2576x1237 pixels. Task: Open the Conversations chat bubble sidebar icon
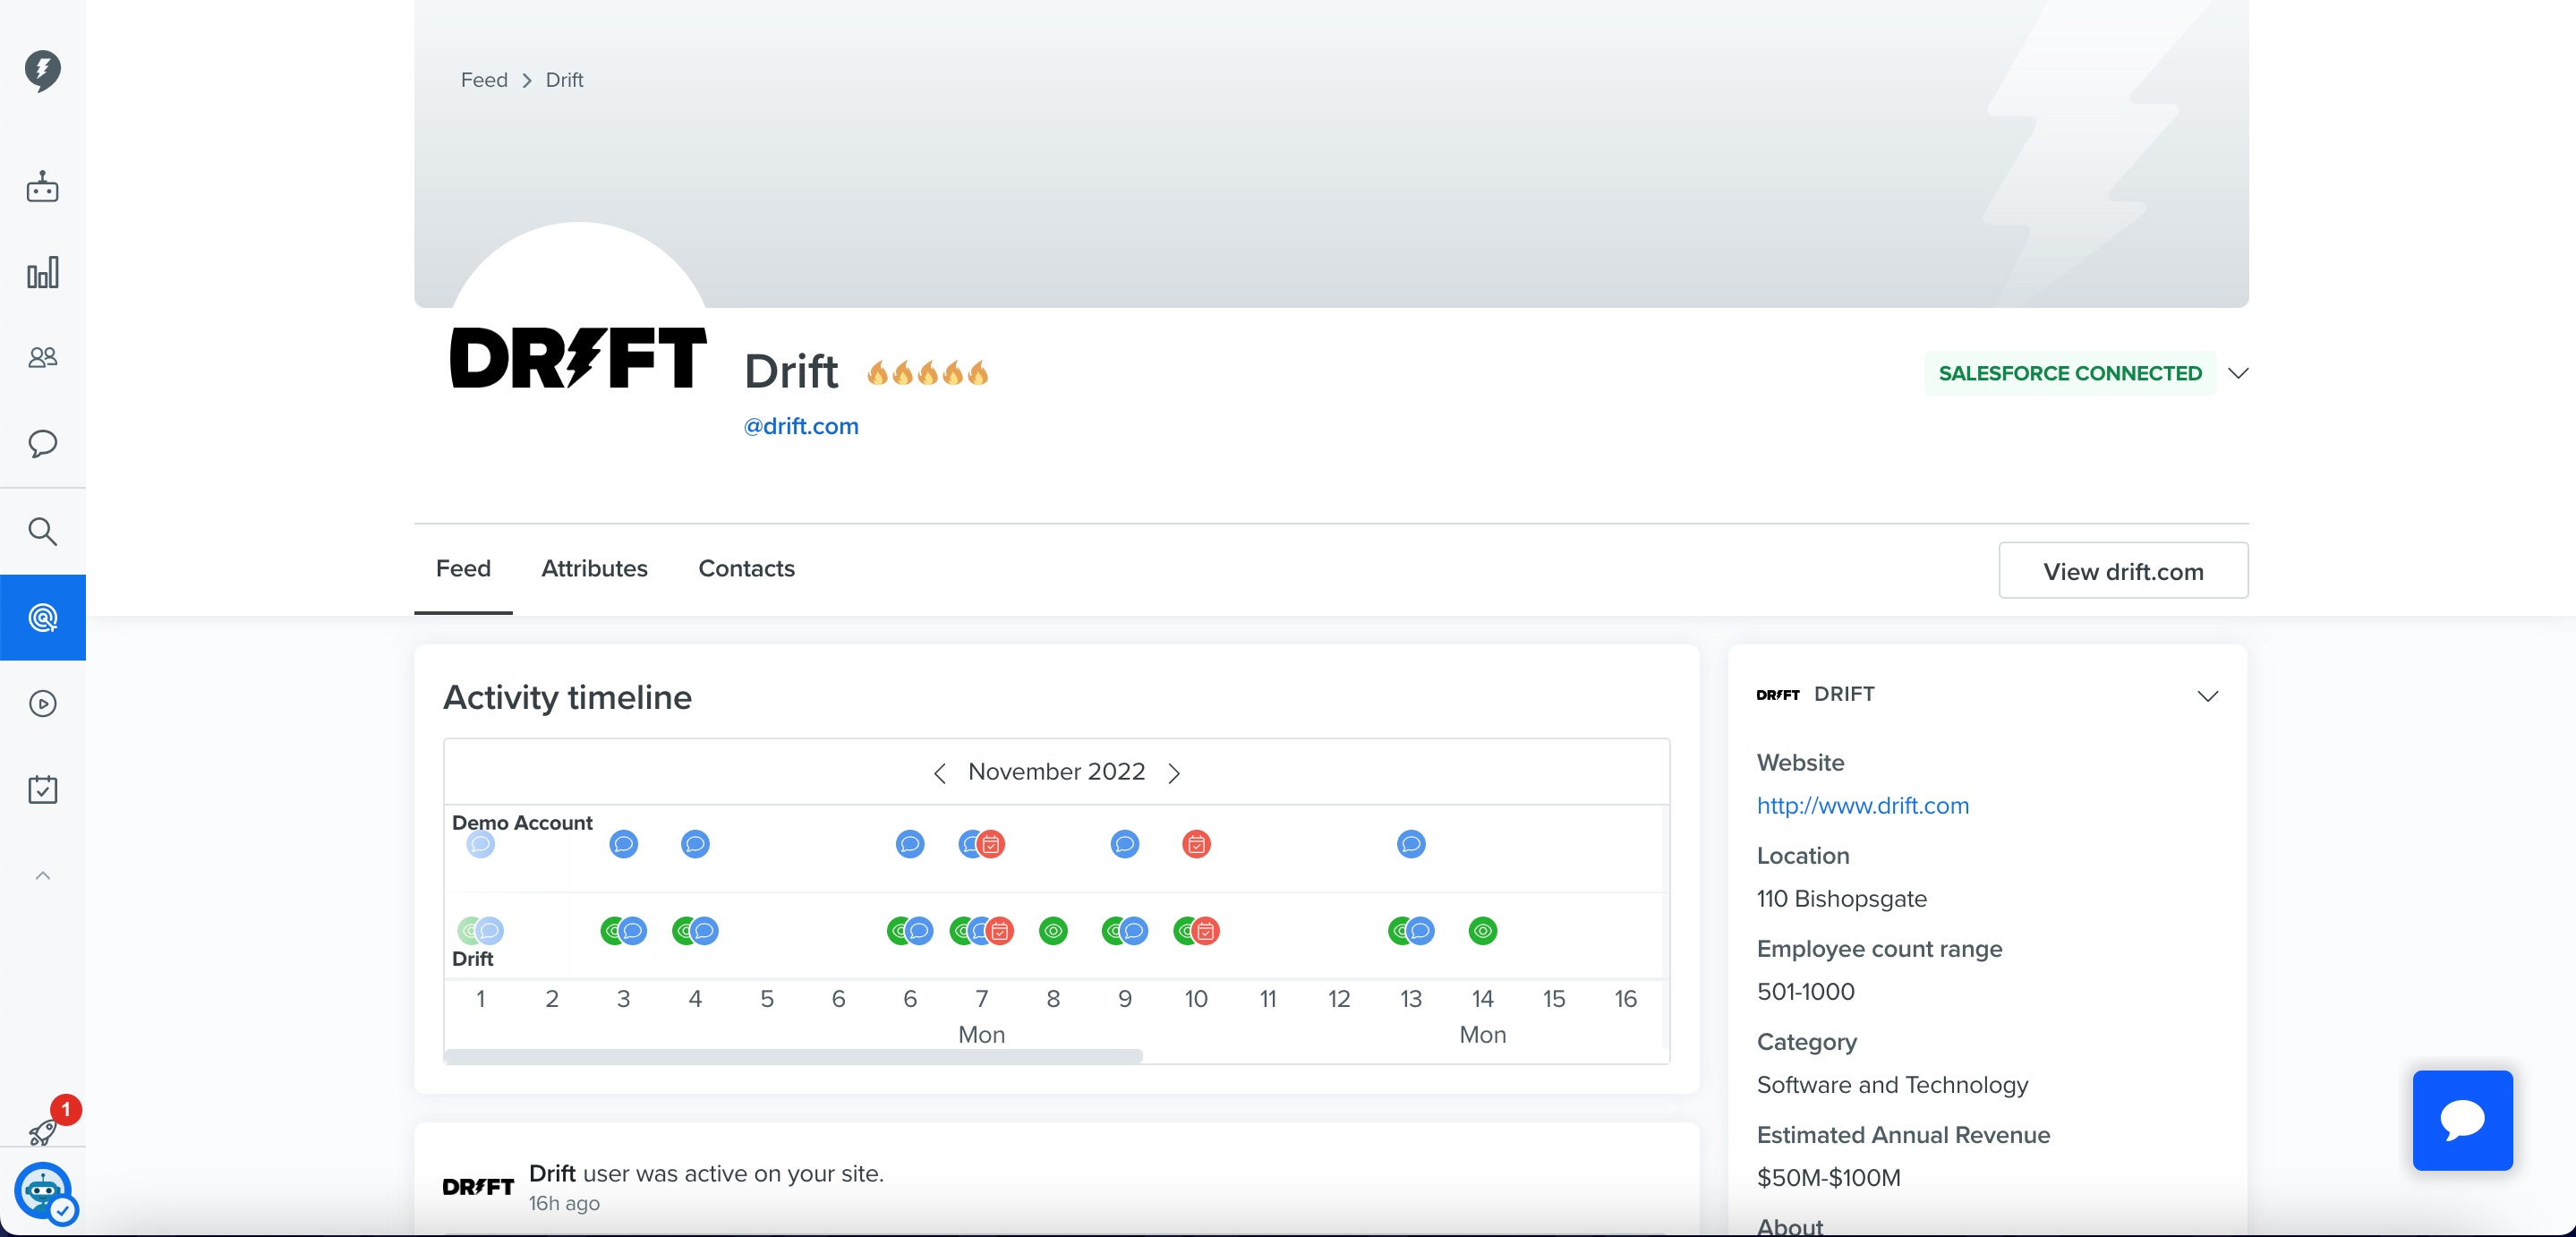coord(43,443)
